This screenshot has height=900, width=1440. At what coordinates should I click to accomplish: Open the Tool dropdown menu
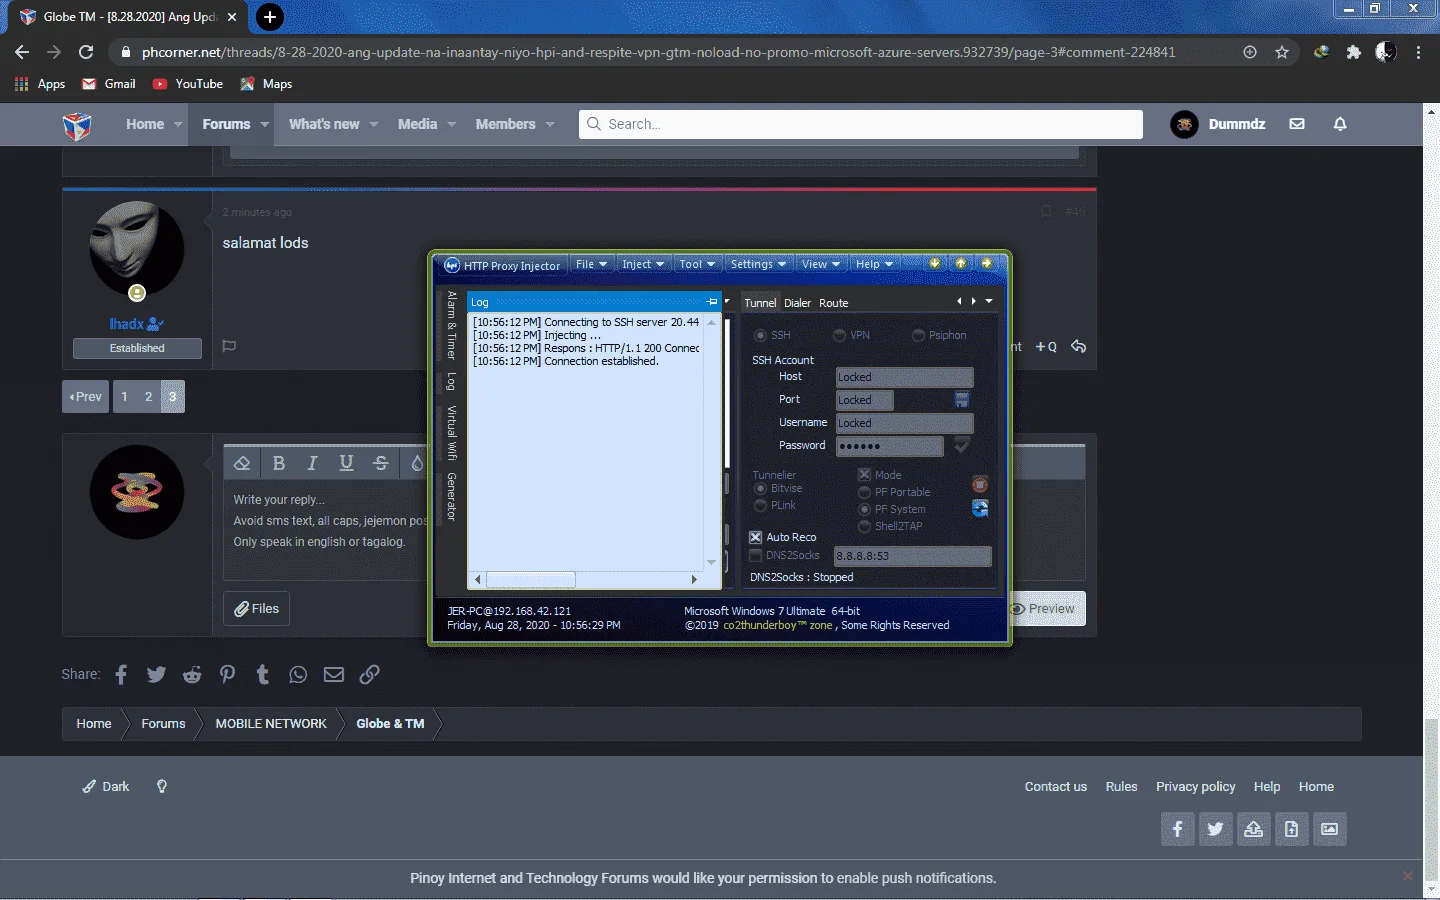click(697, 264)
